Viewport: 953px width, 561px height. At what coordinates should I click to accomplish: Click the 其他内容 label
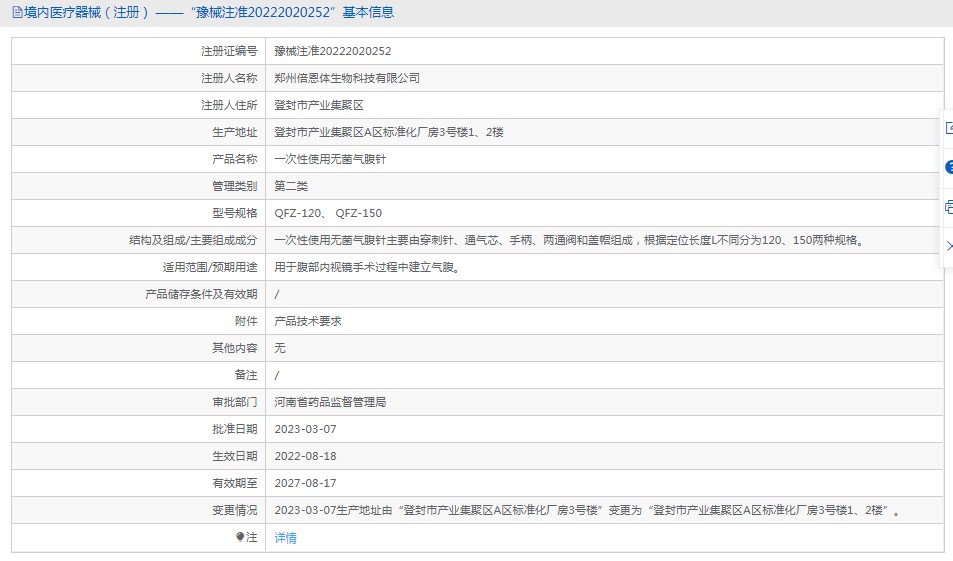[x=235, y=348]
